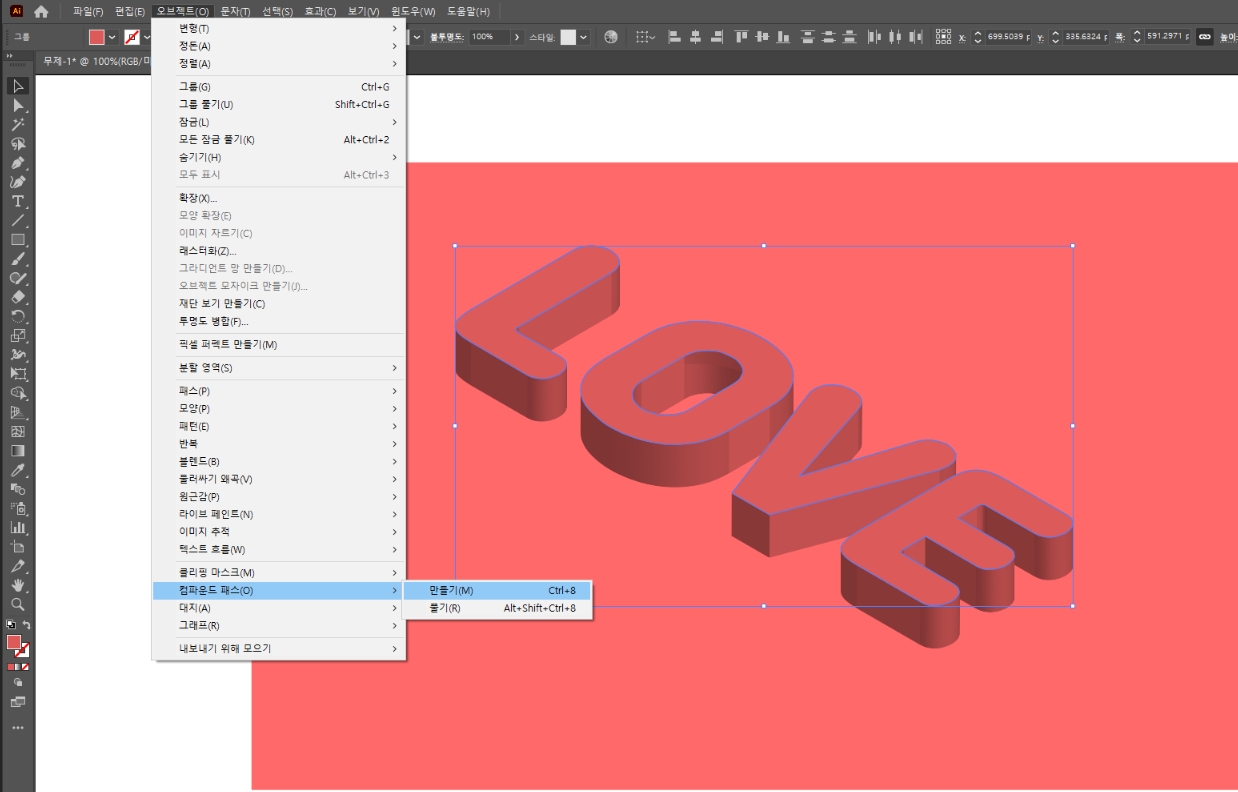Select the Magic Wand tool
The width and height of the screenshot is (1238, 792).
[18, 124]
